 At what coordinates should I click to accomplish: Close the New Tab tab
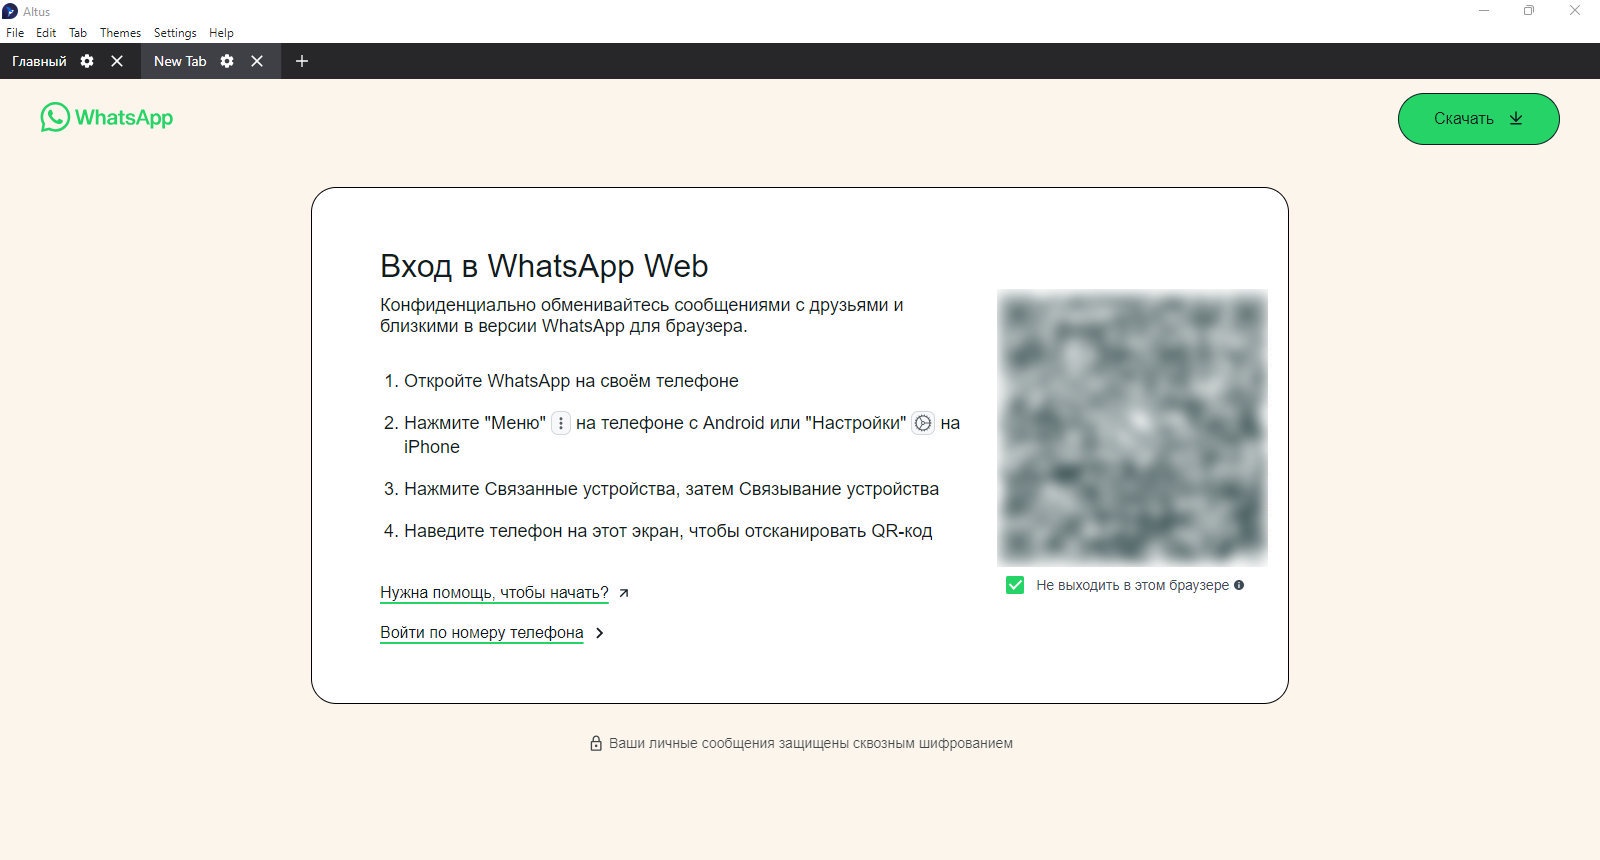coord(257,61)
